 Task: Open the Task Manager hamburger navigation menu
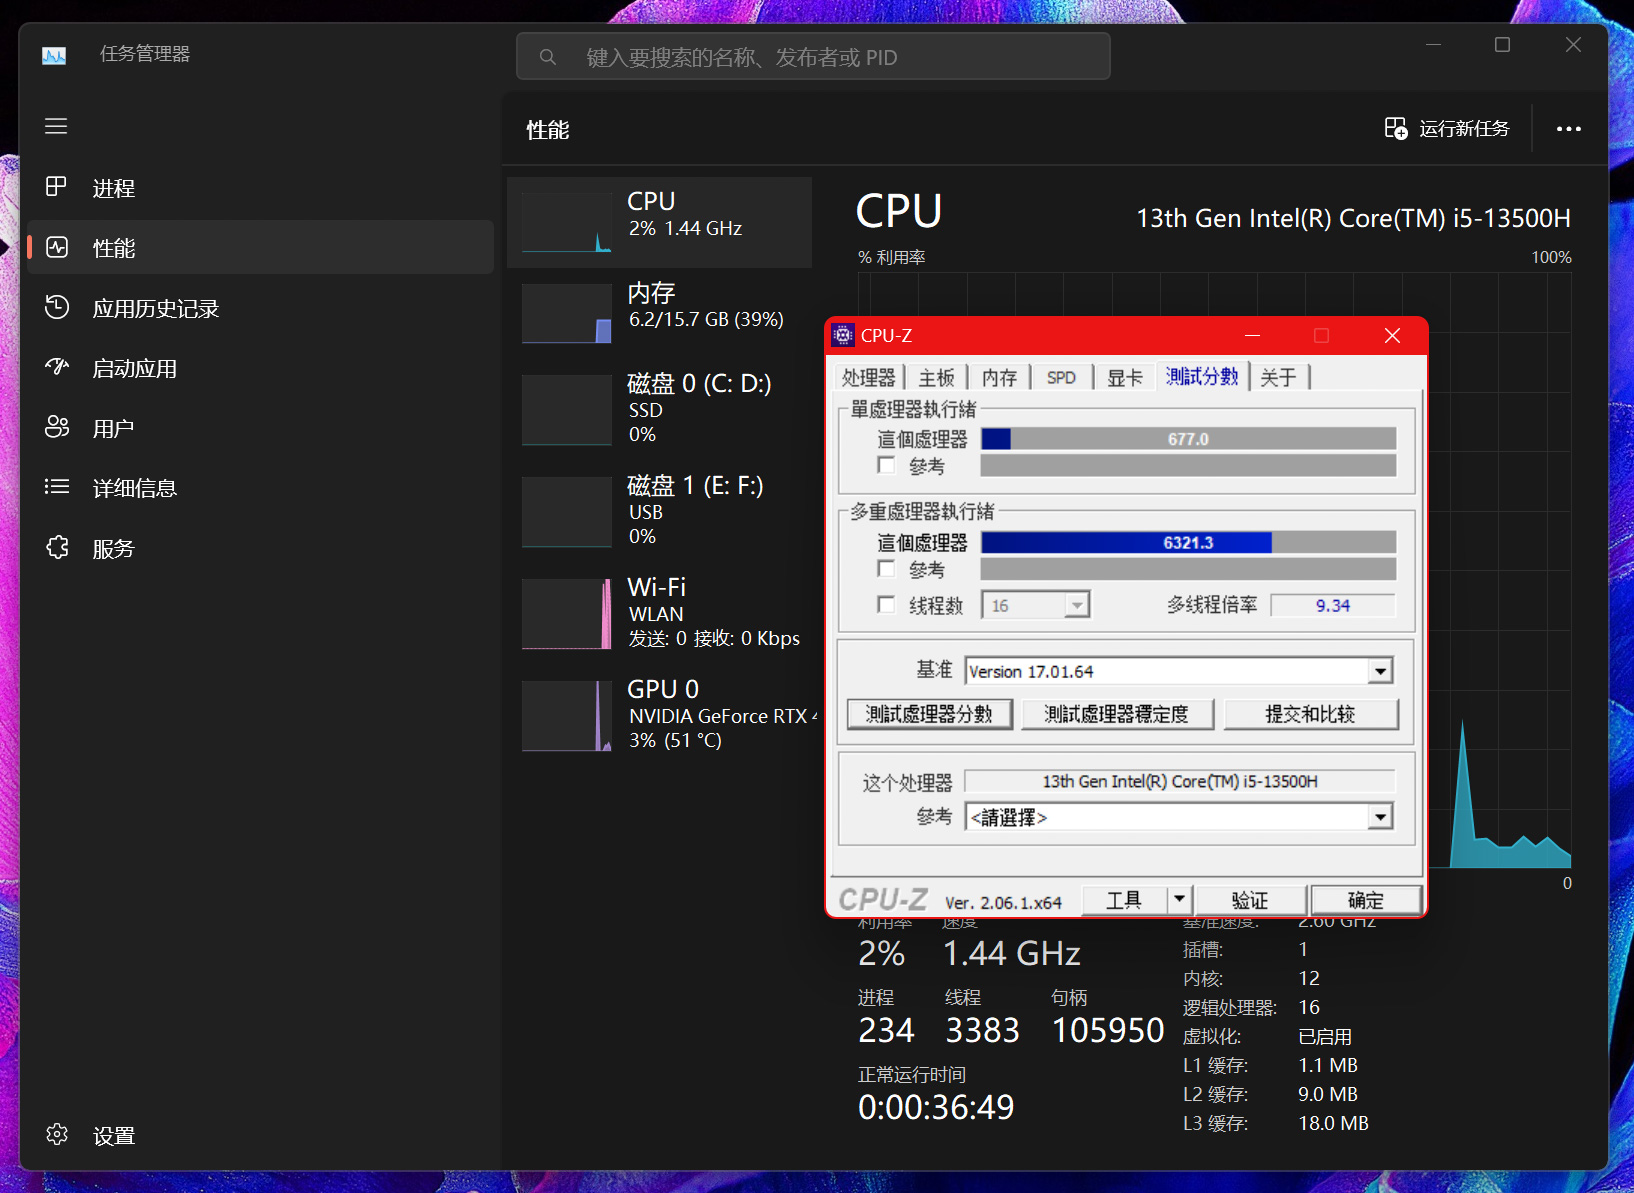[x=56, y=126]
